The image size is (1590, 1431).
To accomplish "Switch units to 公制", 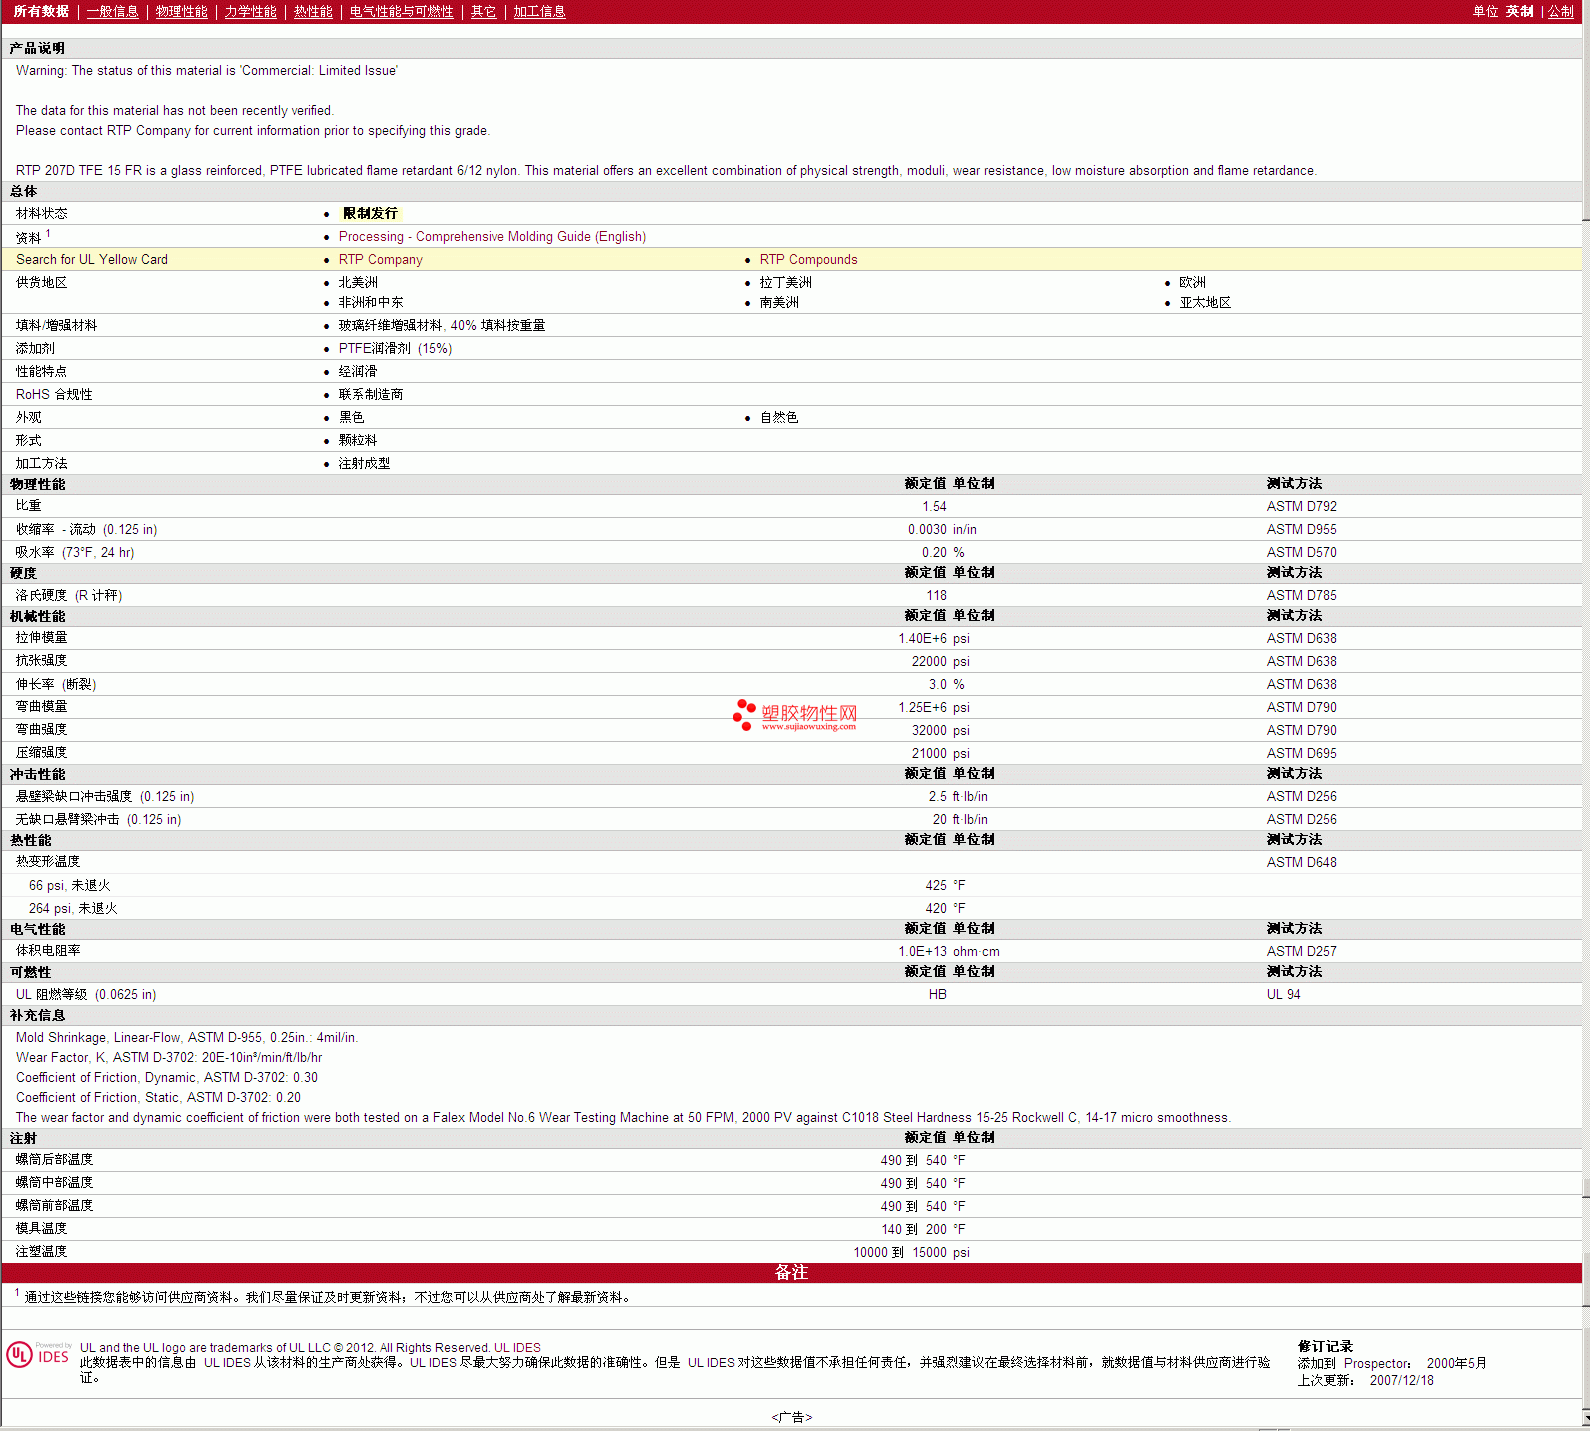I will [x=1561, y=11].
